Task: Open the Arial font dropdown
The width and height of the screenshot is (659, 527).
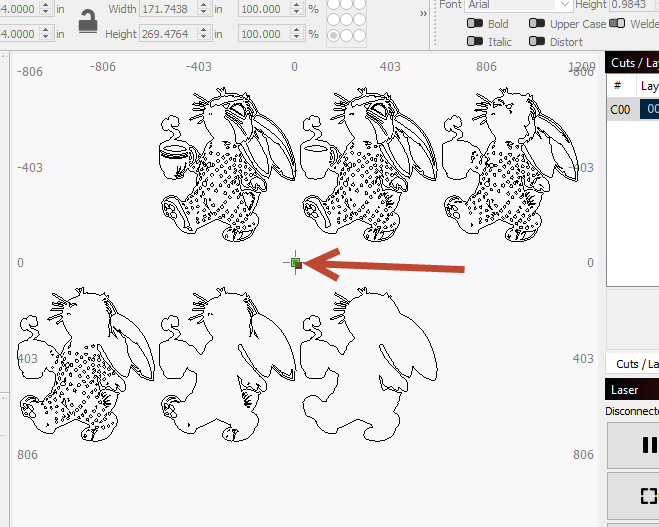Action: (x=518, y=5)
